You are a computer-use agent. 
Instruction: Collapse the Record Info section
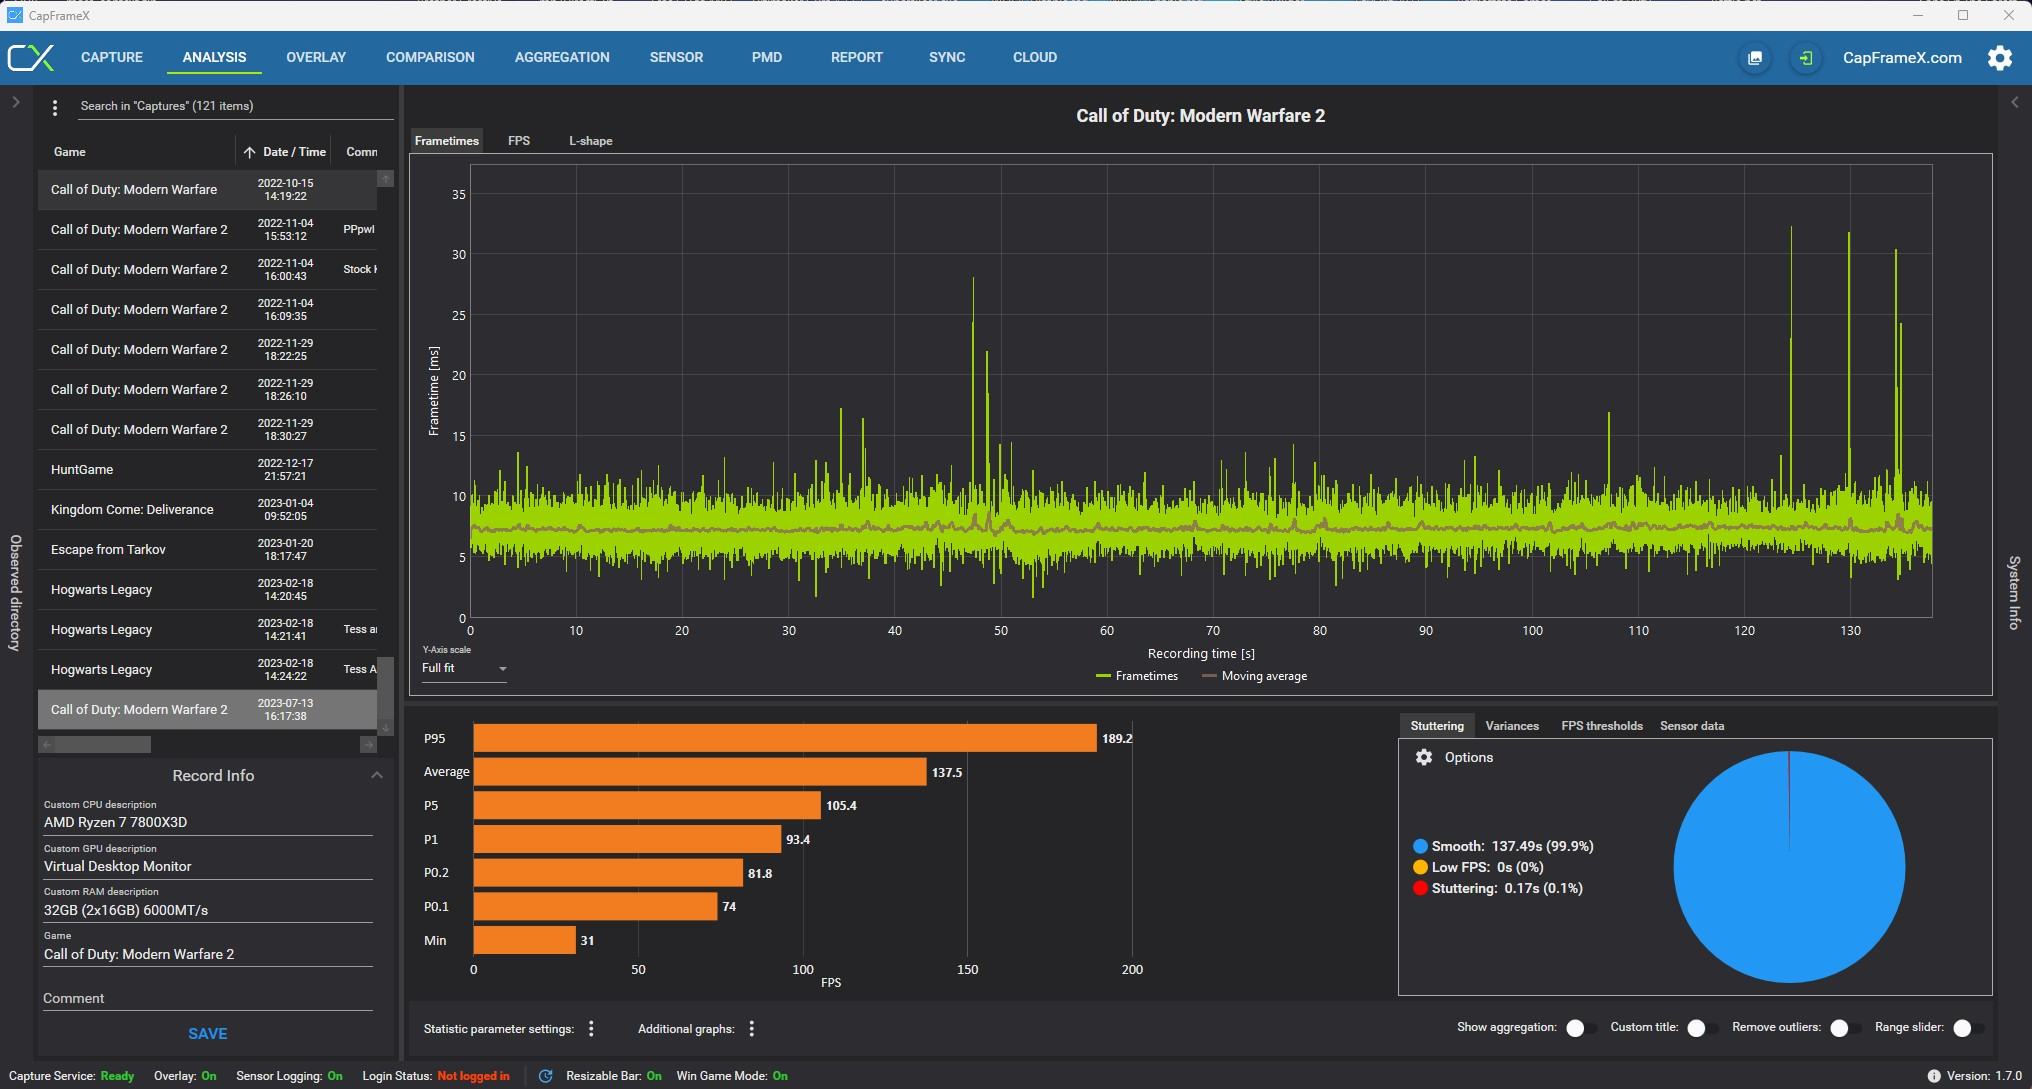coord(377,775)
